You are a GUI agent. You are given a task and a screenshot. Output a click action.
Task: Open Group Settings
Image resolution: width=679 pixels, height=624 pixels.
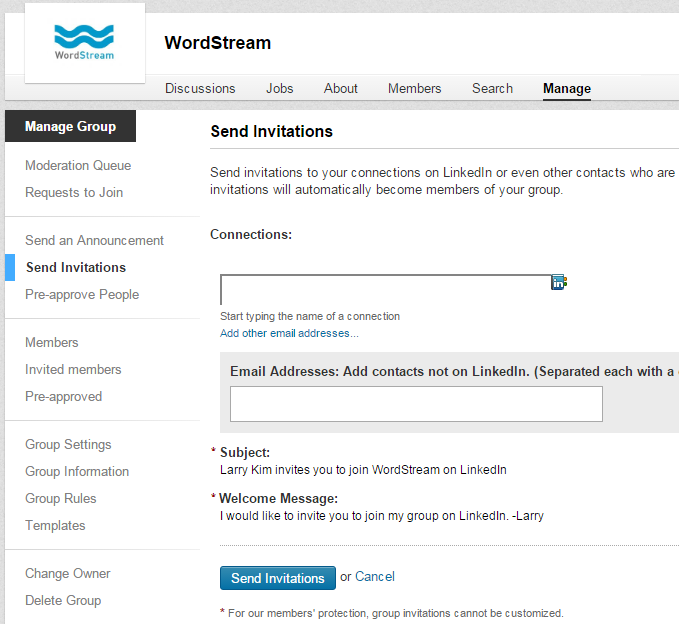point(68,444)
